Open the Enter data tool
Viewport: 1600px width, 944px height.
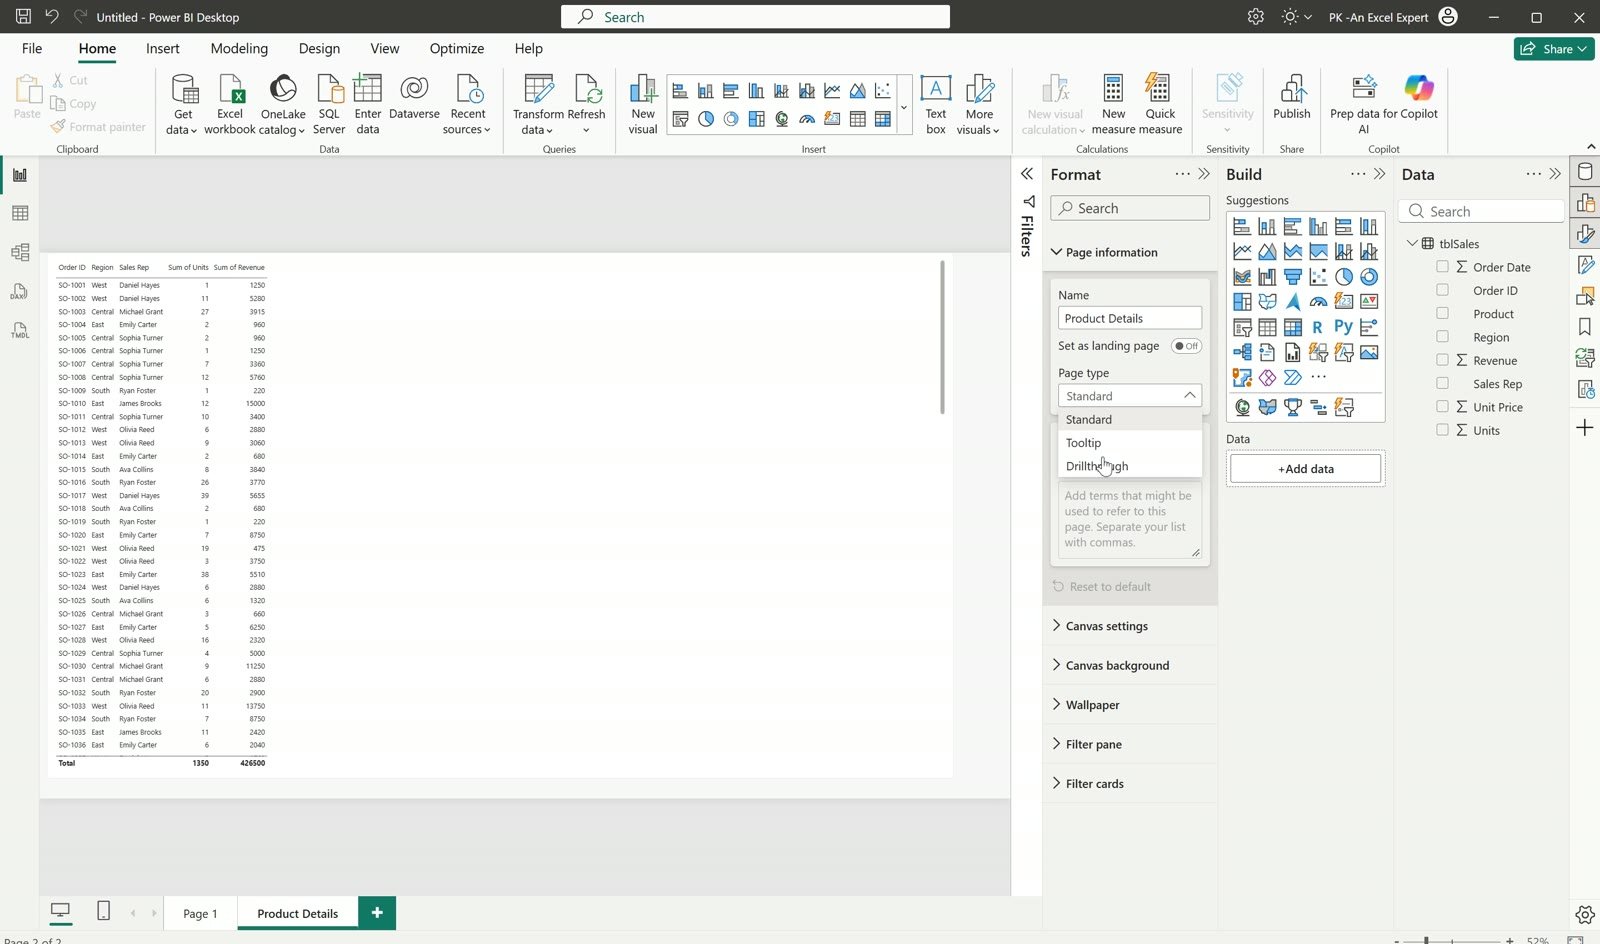[368, 104]
